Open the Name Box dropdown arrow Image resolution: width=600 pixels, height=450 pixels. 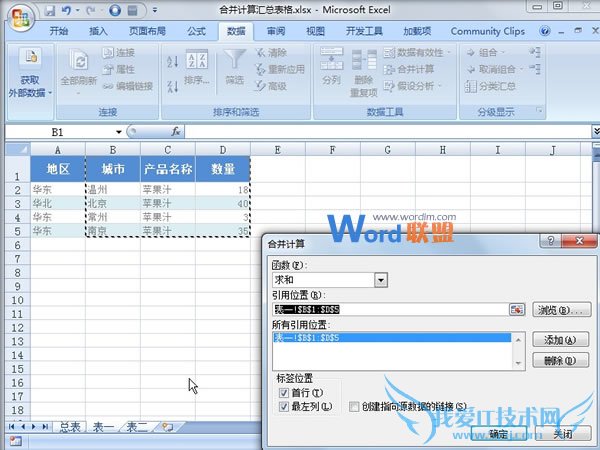119,132
